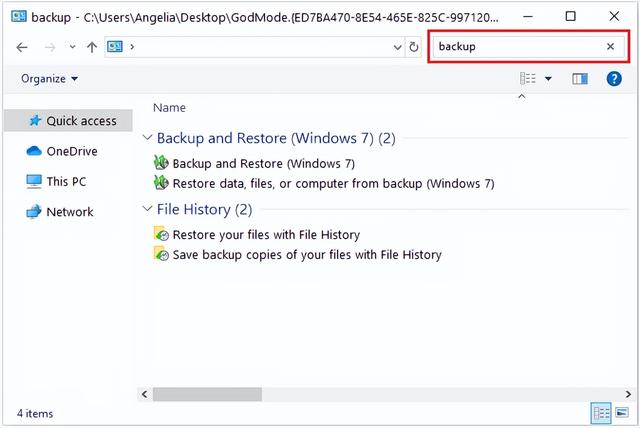Viewport: 640px width, 428px height.
Task: Click the icon beside Restore data, files, or computer
Action: click(x=161, y=183)
